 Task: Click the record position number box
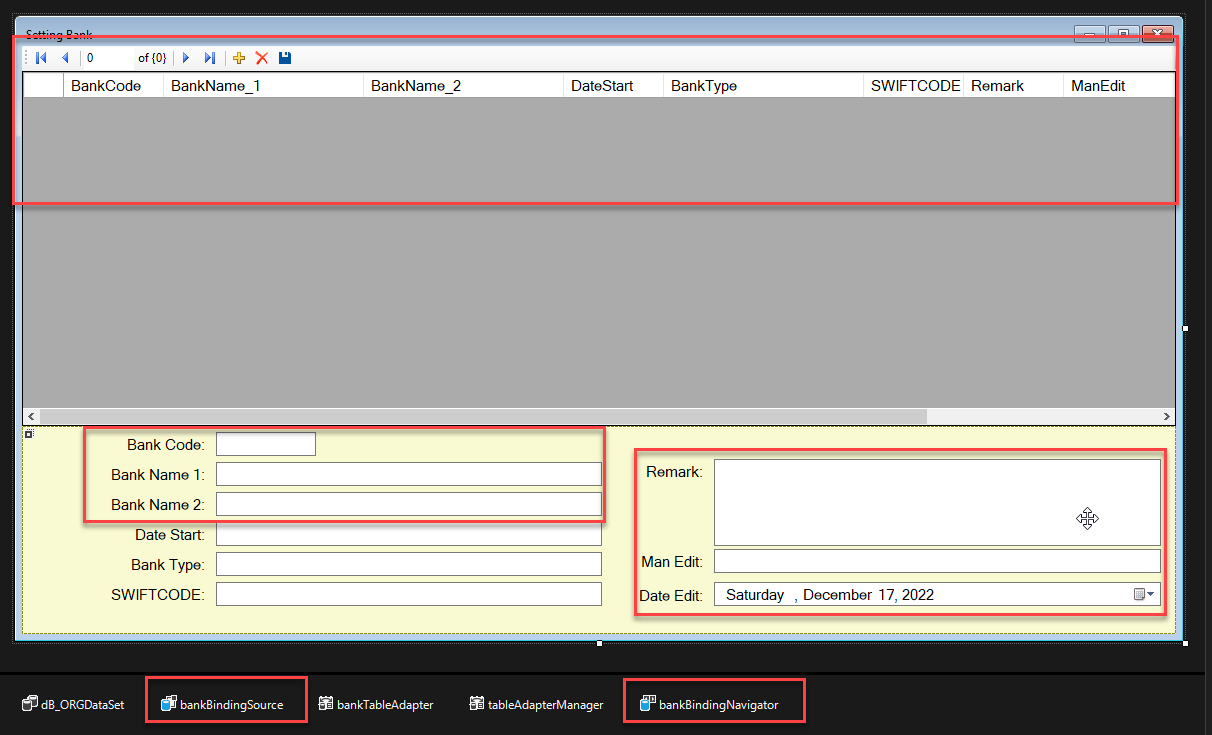coord(106,58)
